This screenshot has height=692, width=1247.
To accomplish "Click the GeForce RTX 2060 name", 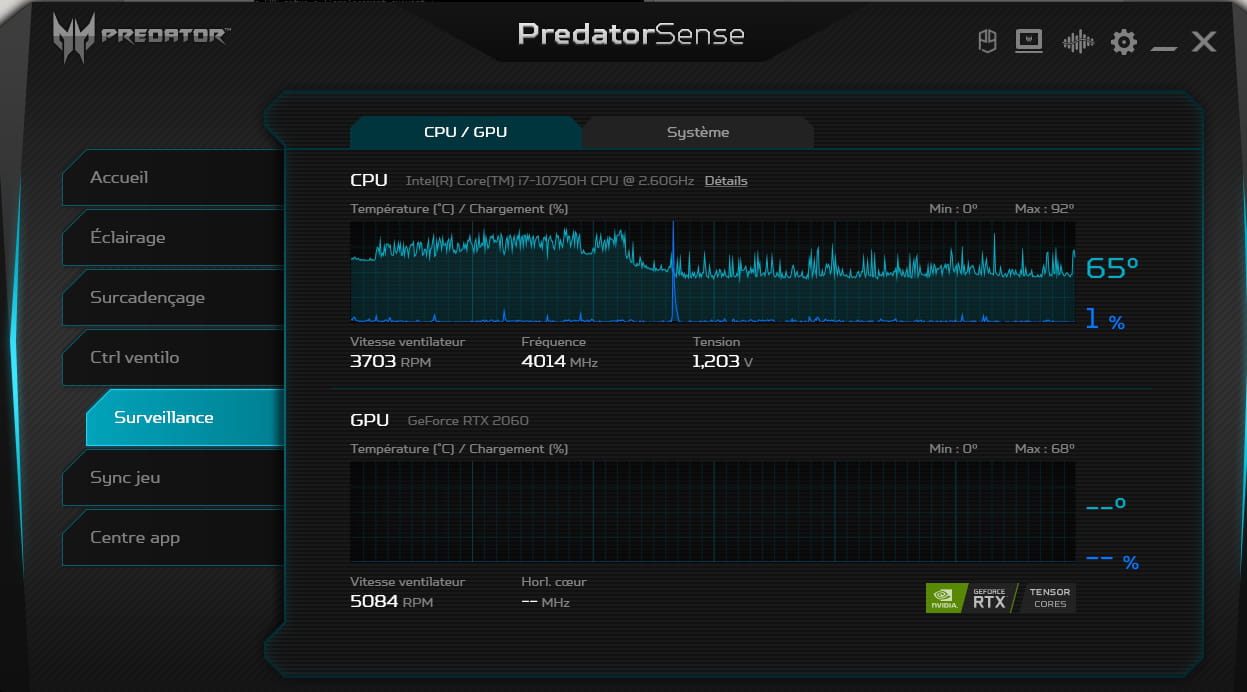I will tap(468, 421).
